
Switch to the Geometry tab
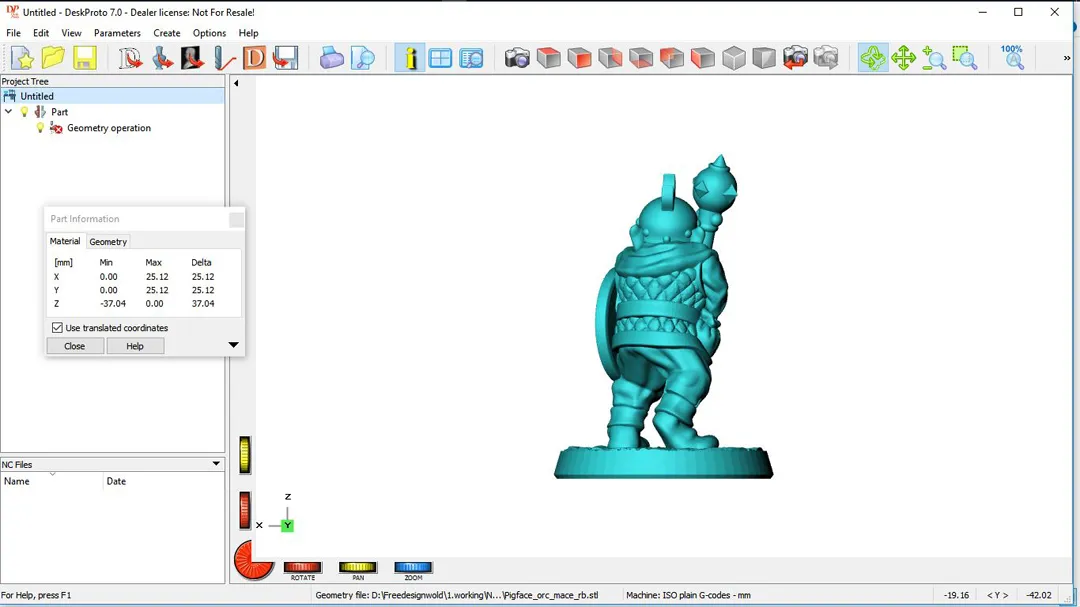tap(108, 242)
